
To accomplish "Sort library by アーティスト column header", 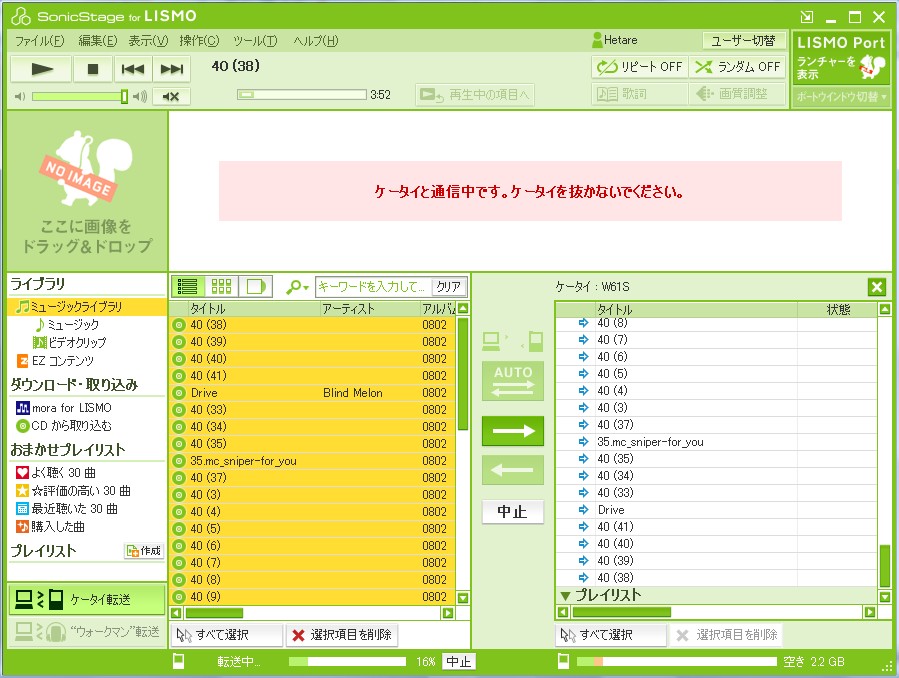I will [x=370, y=309].
